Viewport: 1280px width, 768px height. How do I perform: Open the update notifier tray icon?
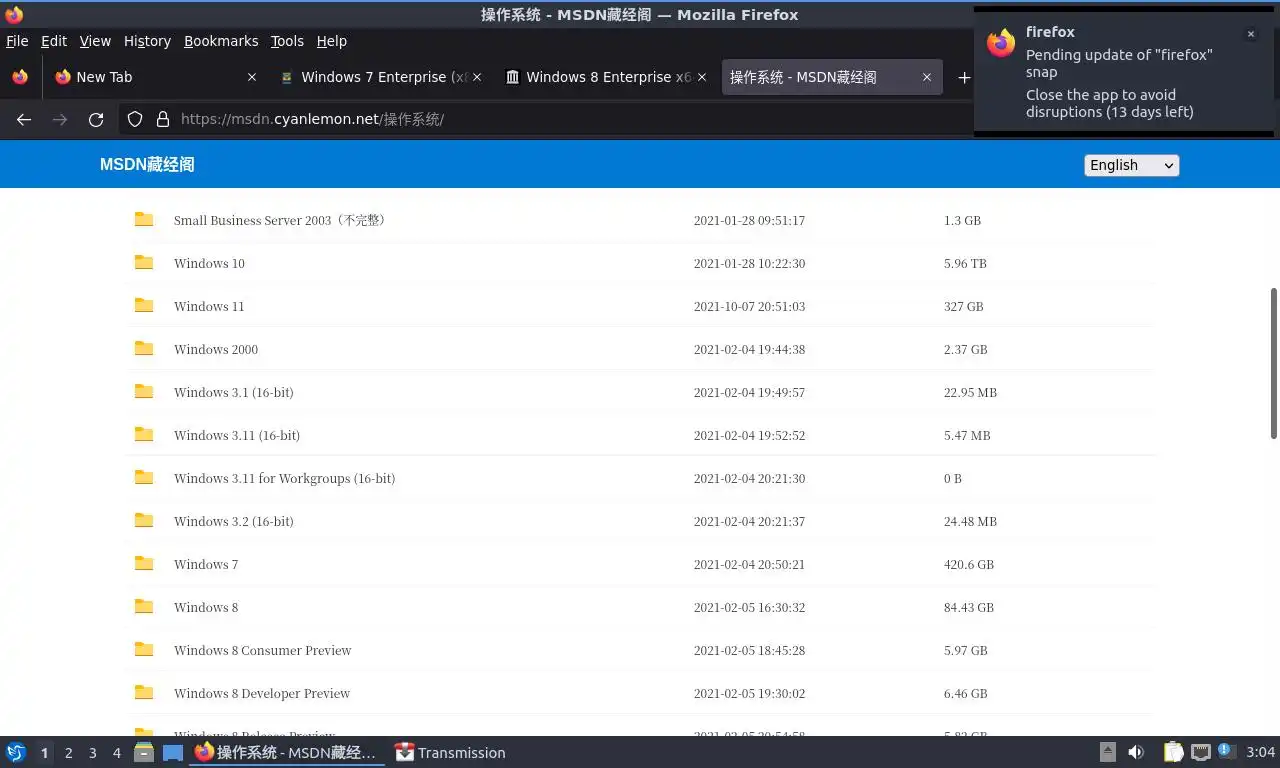[1224, 751]
